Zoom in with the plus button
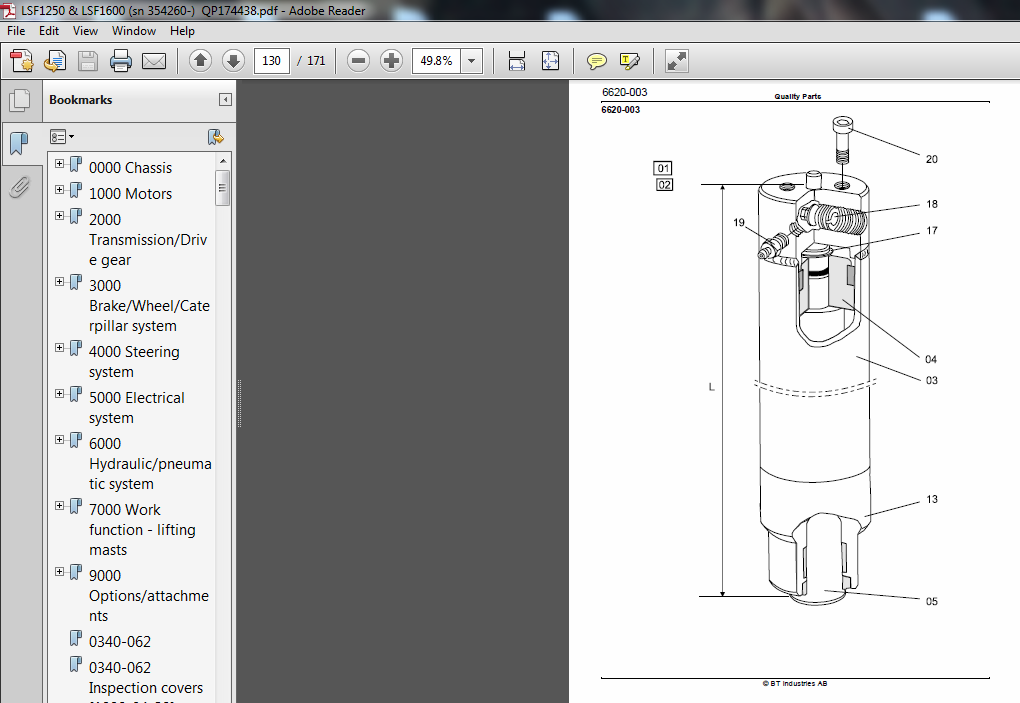Image resolution: width=1020 pixels, height=703 pixels. 391,61
